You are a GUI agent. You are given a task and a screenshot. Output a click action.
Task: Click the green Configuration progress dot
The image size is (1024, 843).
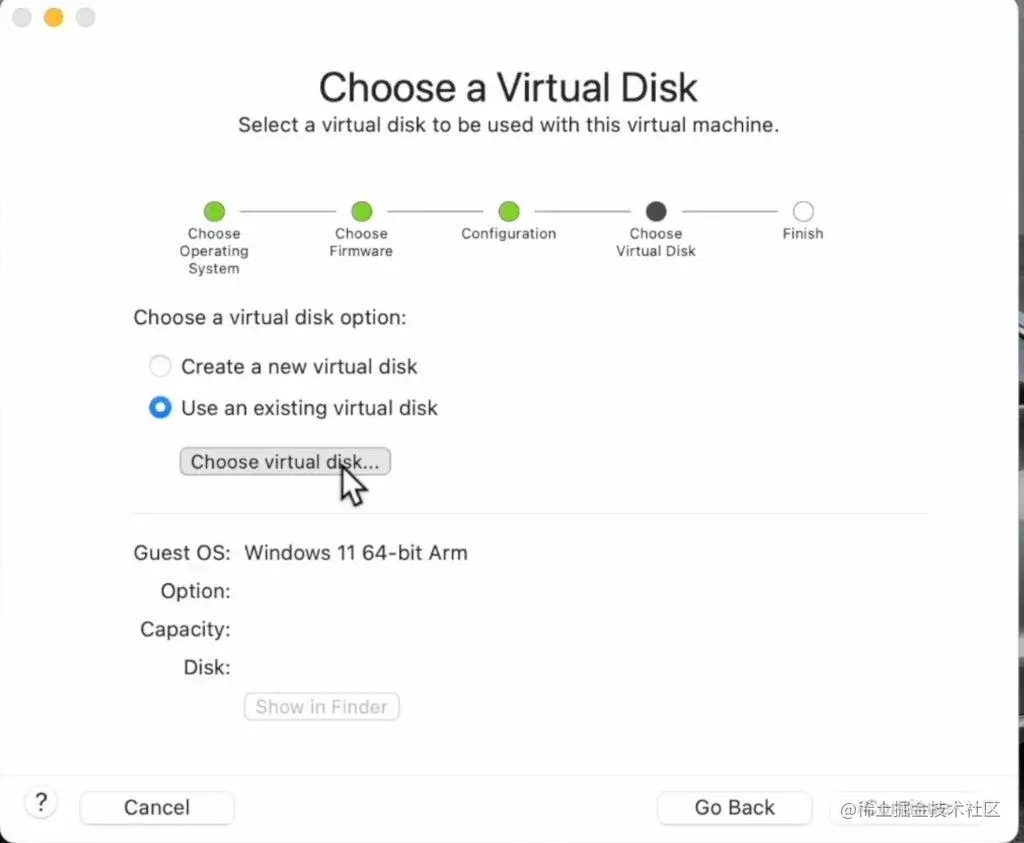(x=508, y=211)
